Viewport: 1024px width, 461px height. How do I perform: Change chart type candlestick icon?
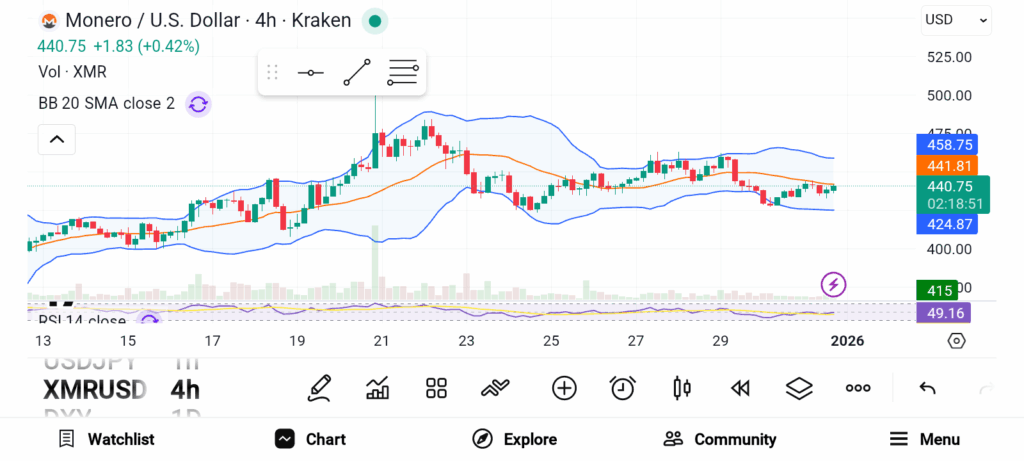tap(682, 388)
